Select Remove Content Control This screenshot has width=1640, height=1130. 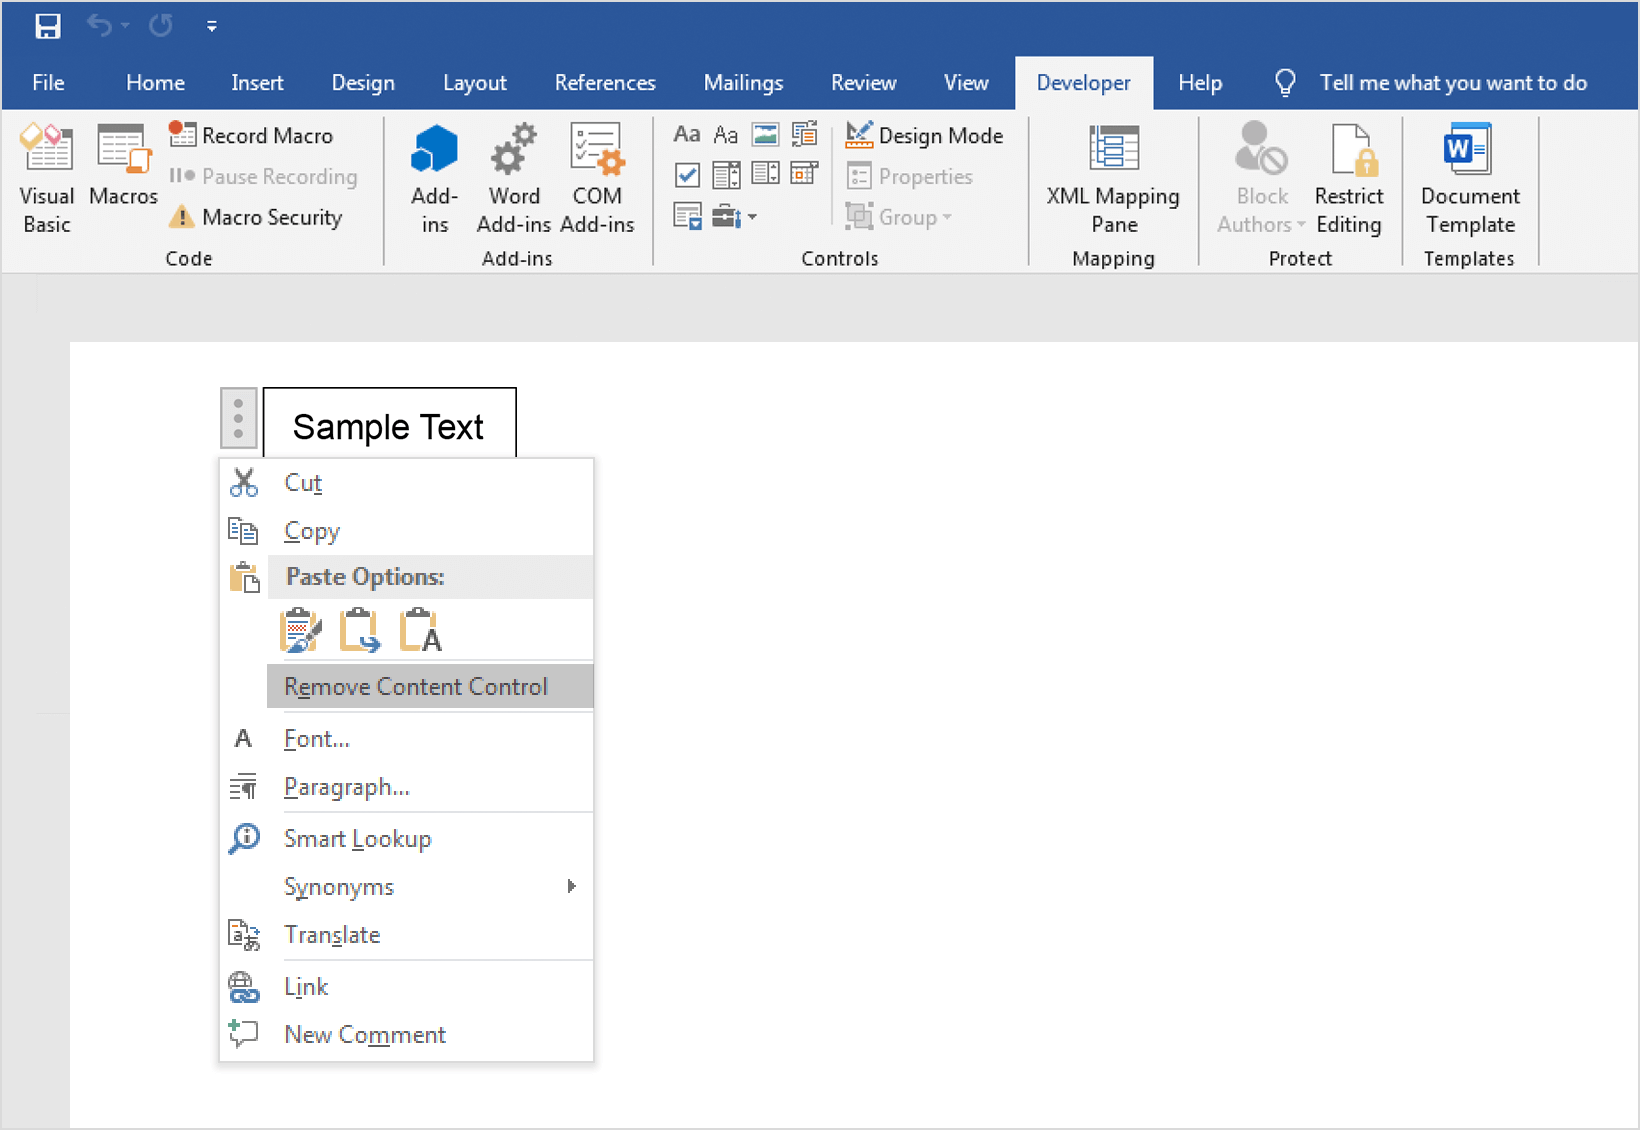pyautogui.click(x=430, y=687)
